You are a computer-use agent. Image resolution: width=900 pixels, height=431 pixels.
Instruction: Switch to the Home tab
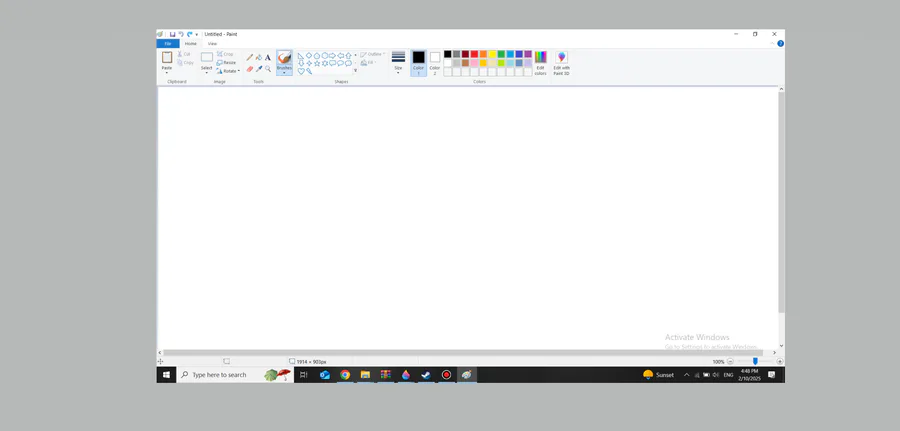pyautogui.click(x=191, y=44)
